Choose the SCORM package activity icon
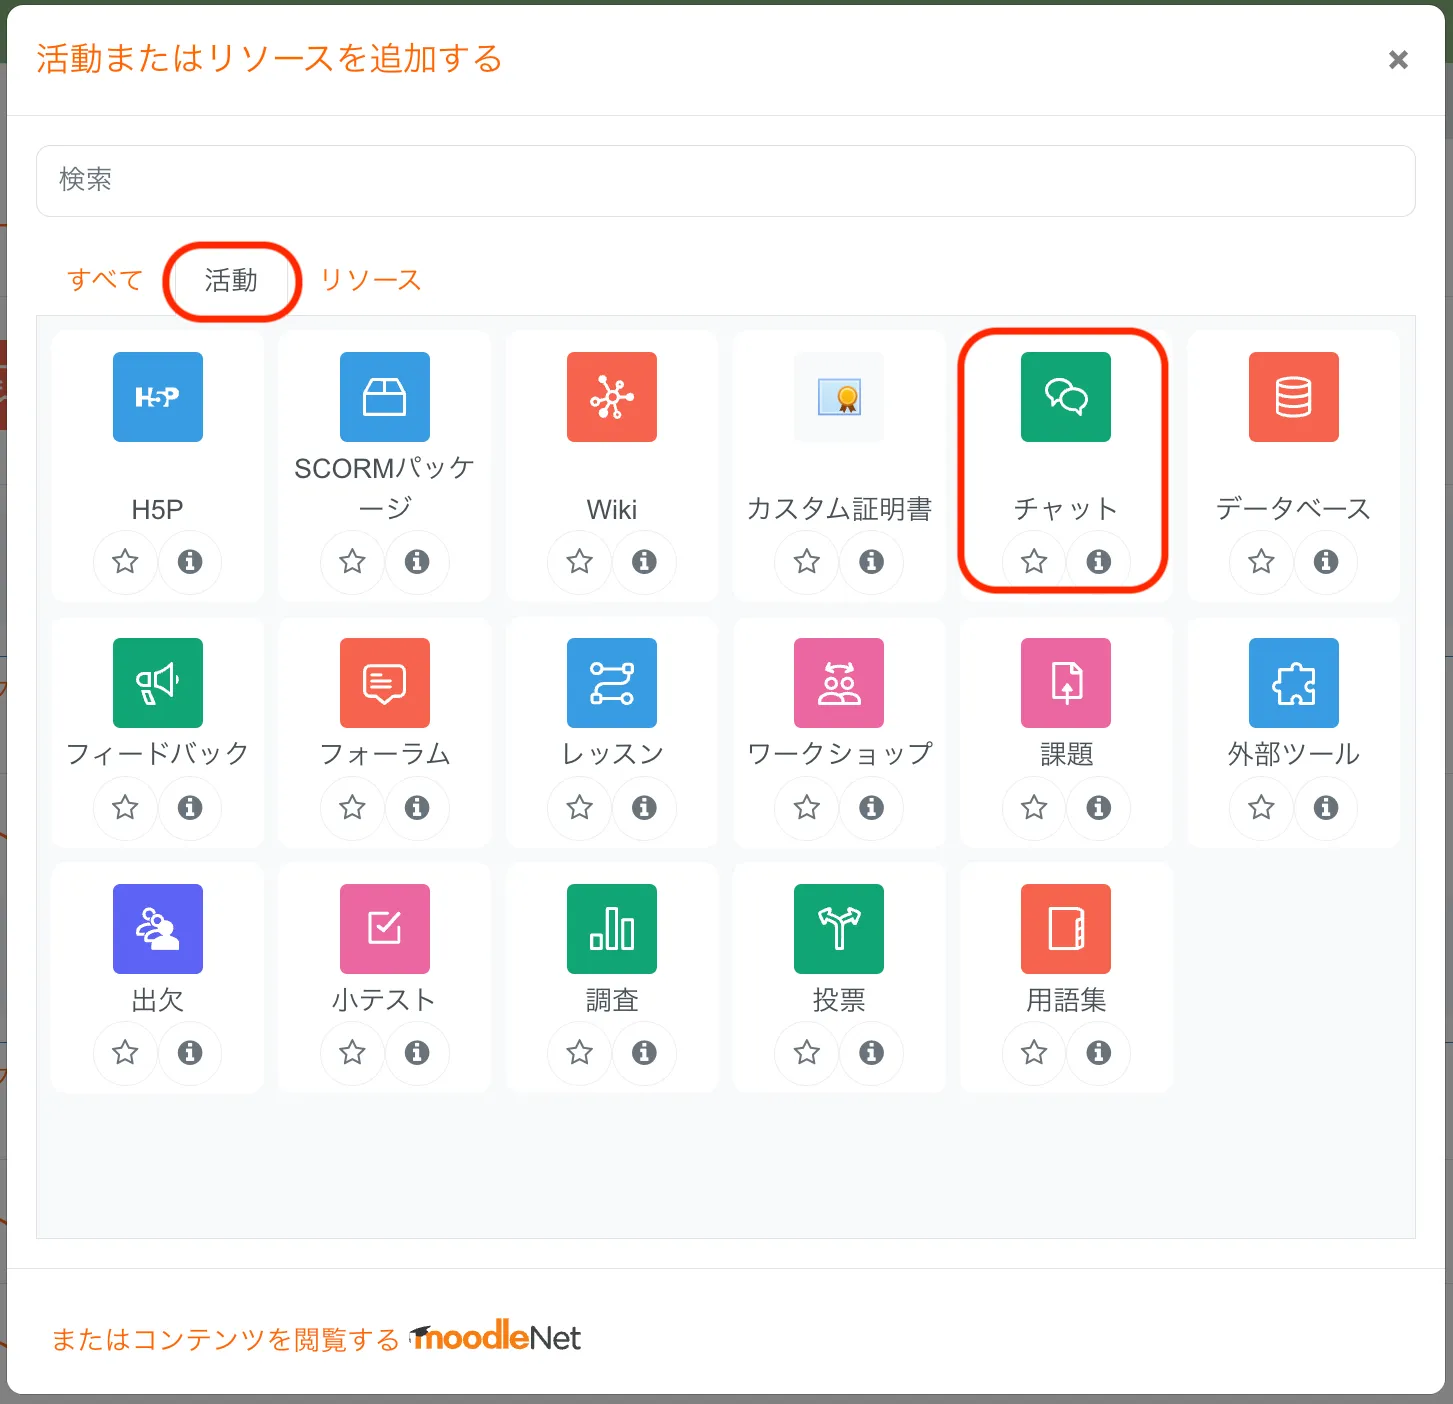 (385, 397)
